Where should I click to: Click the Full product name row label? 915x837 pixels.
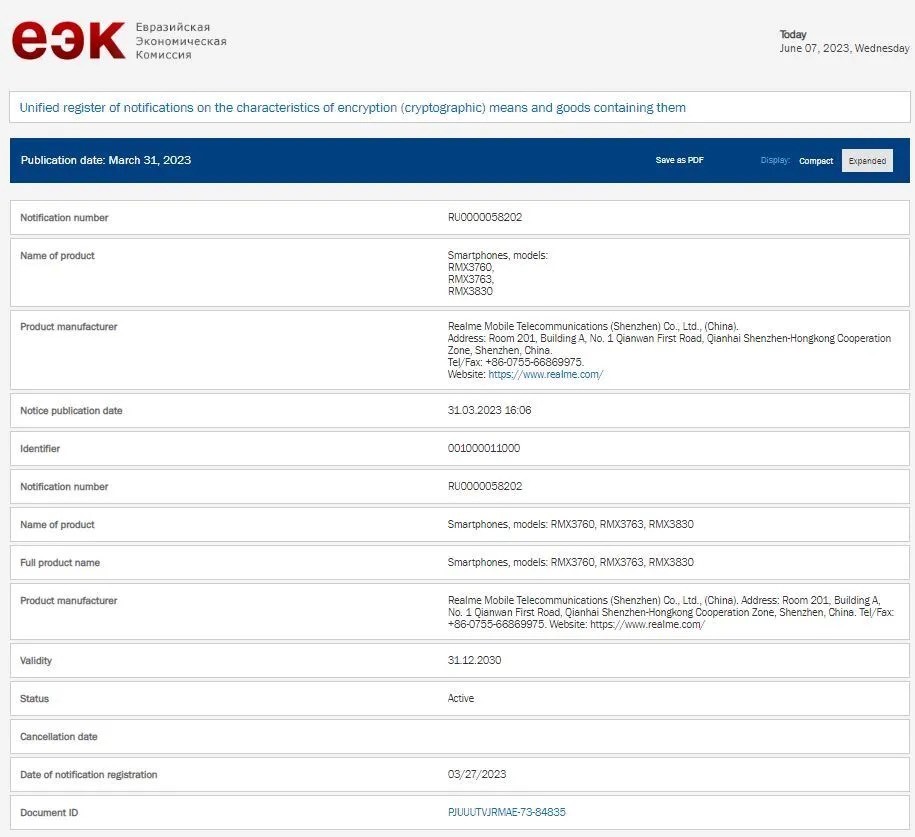[60, 562]
